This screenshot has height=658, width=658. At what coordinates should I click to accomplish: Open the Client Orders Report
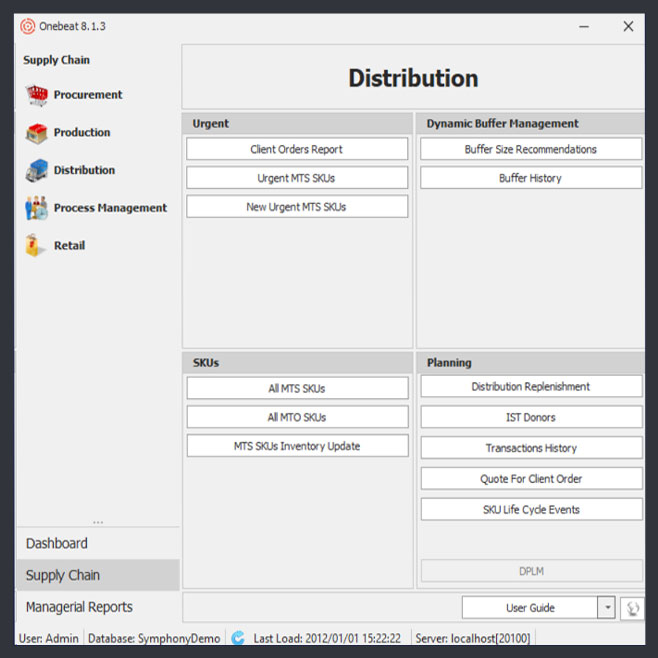point(297,149)
